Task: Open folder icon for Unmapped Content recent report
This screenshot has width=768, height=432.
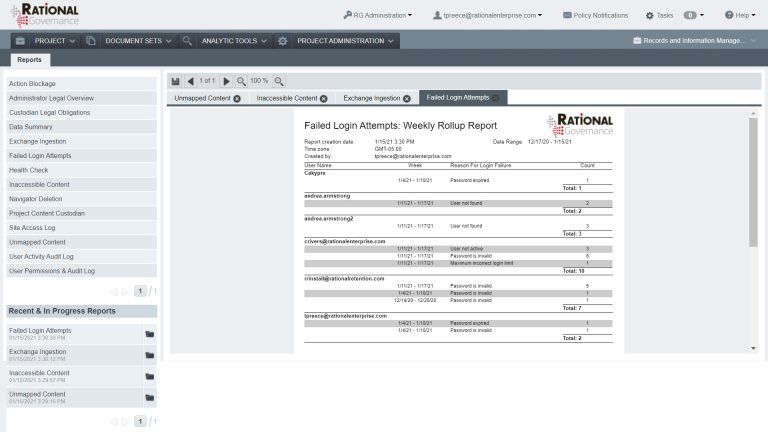Action: click(x=150, y=397)
